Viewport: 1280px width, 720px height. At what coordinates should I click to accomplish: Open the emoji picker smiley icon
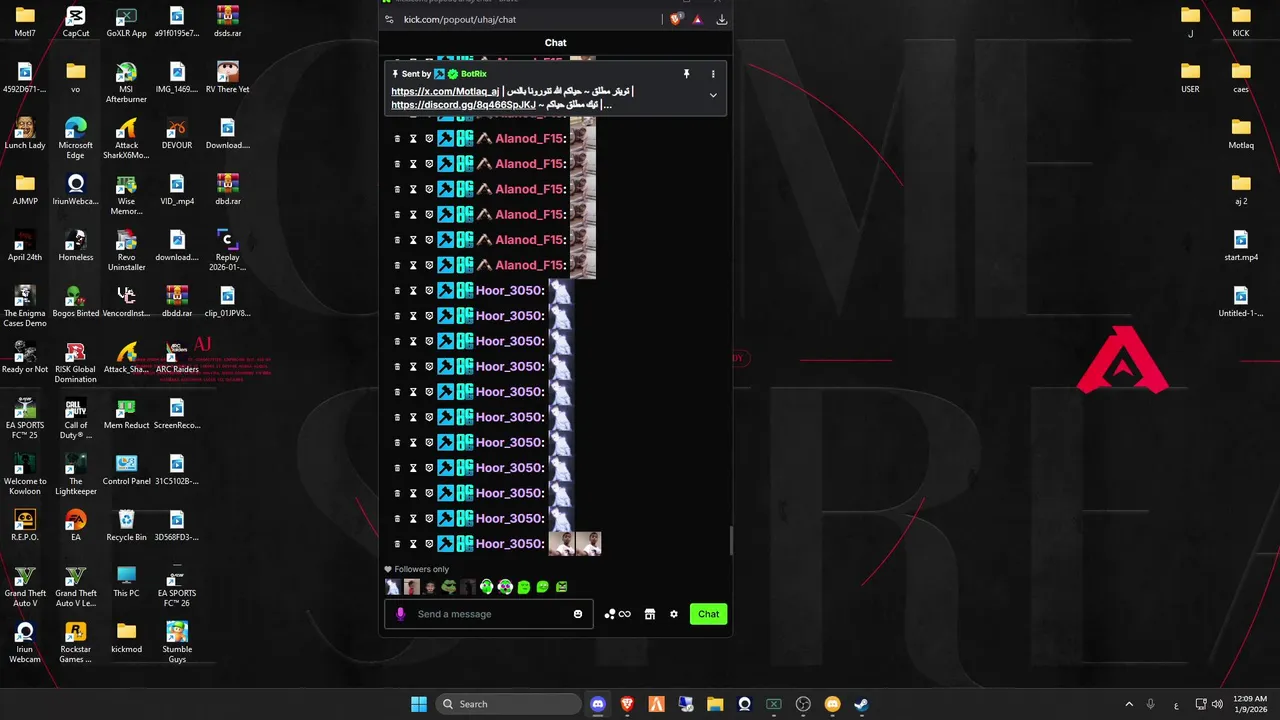(578, 614)
